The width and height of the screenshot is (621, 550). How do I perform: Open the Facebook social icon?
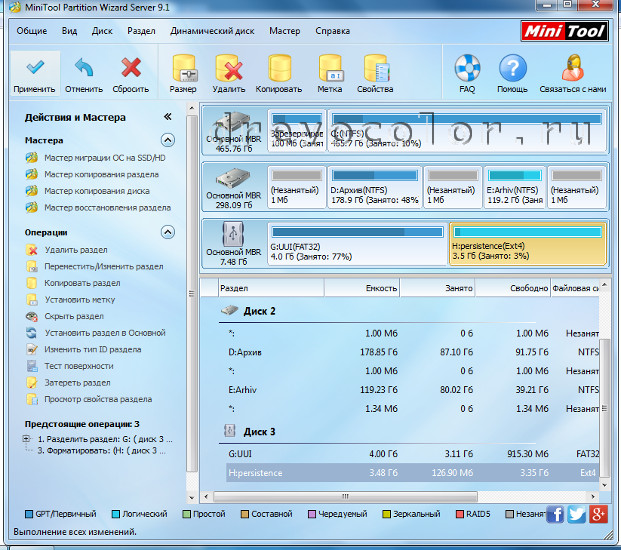pos(556,514)
